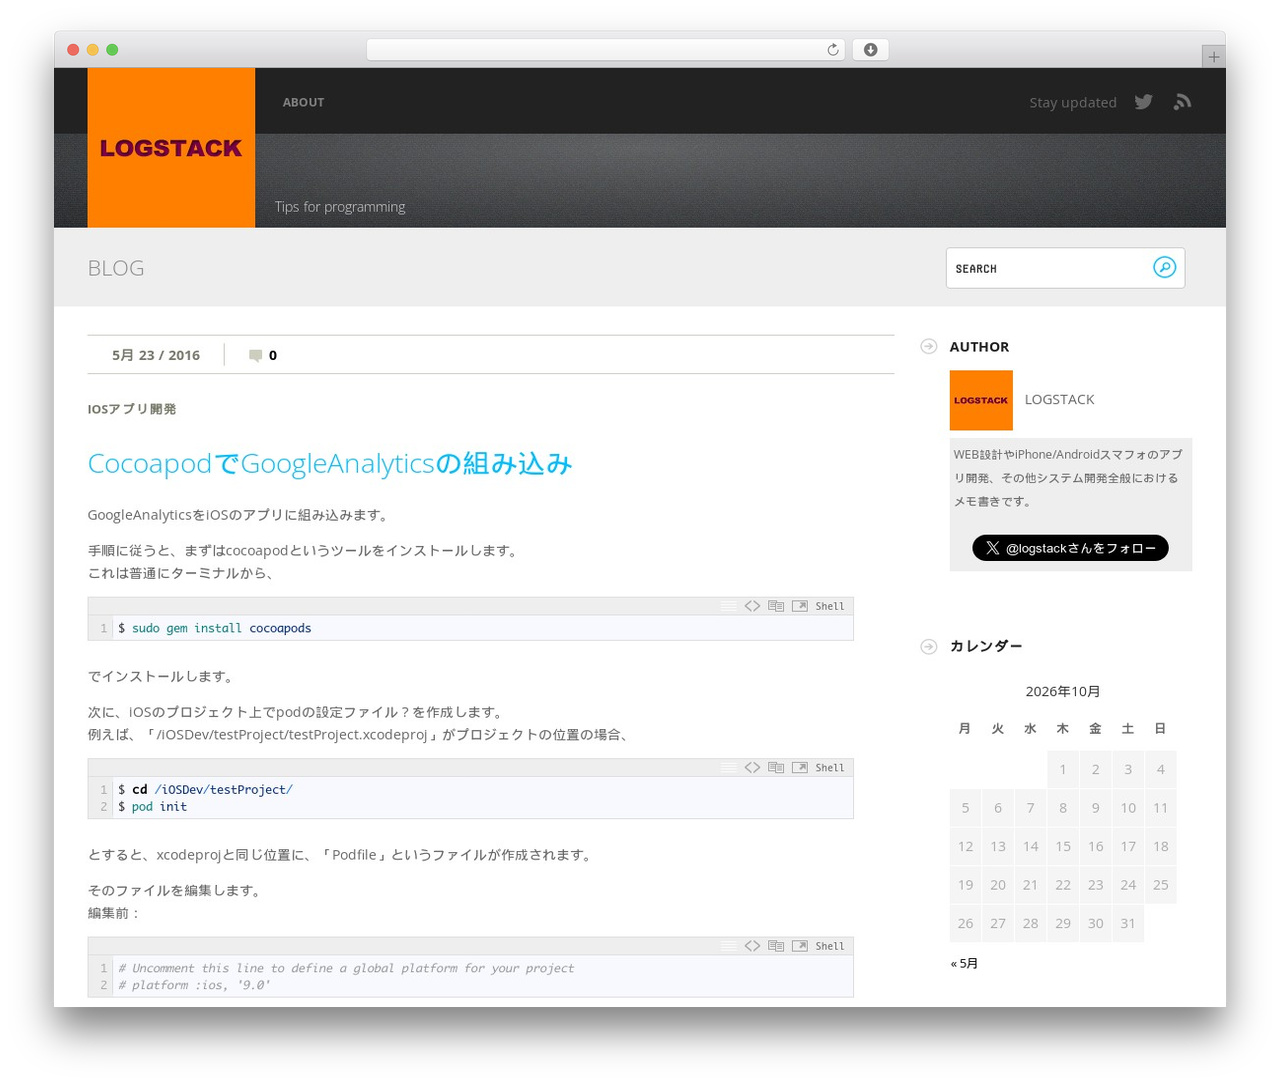The image size is (1280, 1084).
Task: Toggle plain code view on the sudo gem install block
Action: pyautogui.click(x=752, y=606)
